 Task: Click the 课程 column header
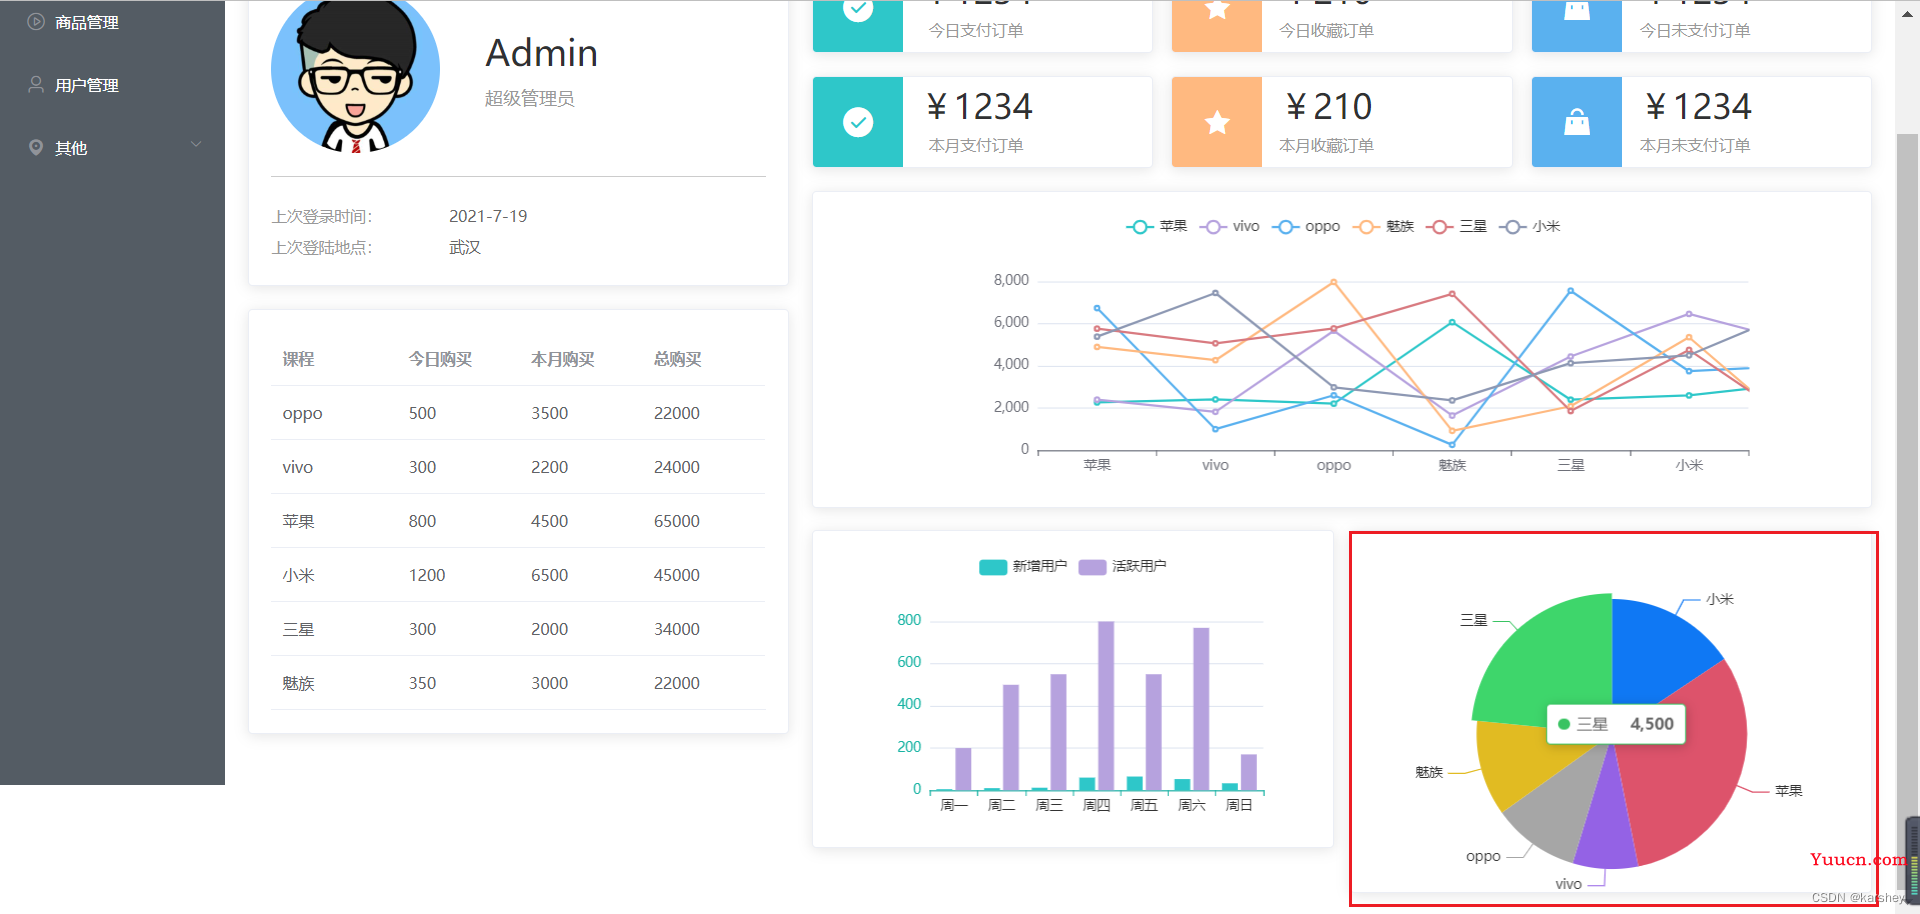coord(298,359)
